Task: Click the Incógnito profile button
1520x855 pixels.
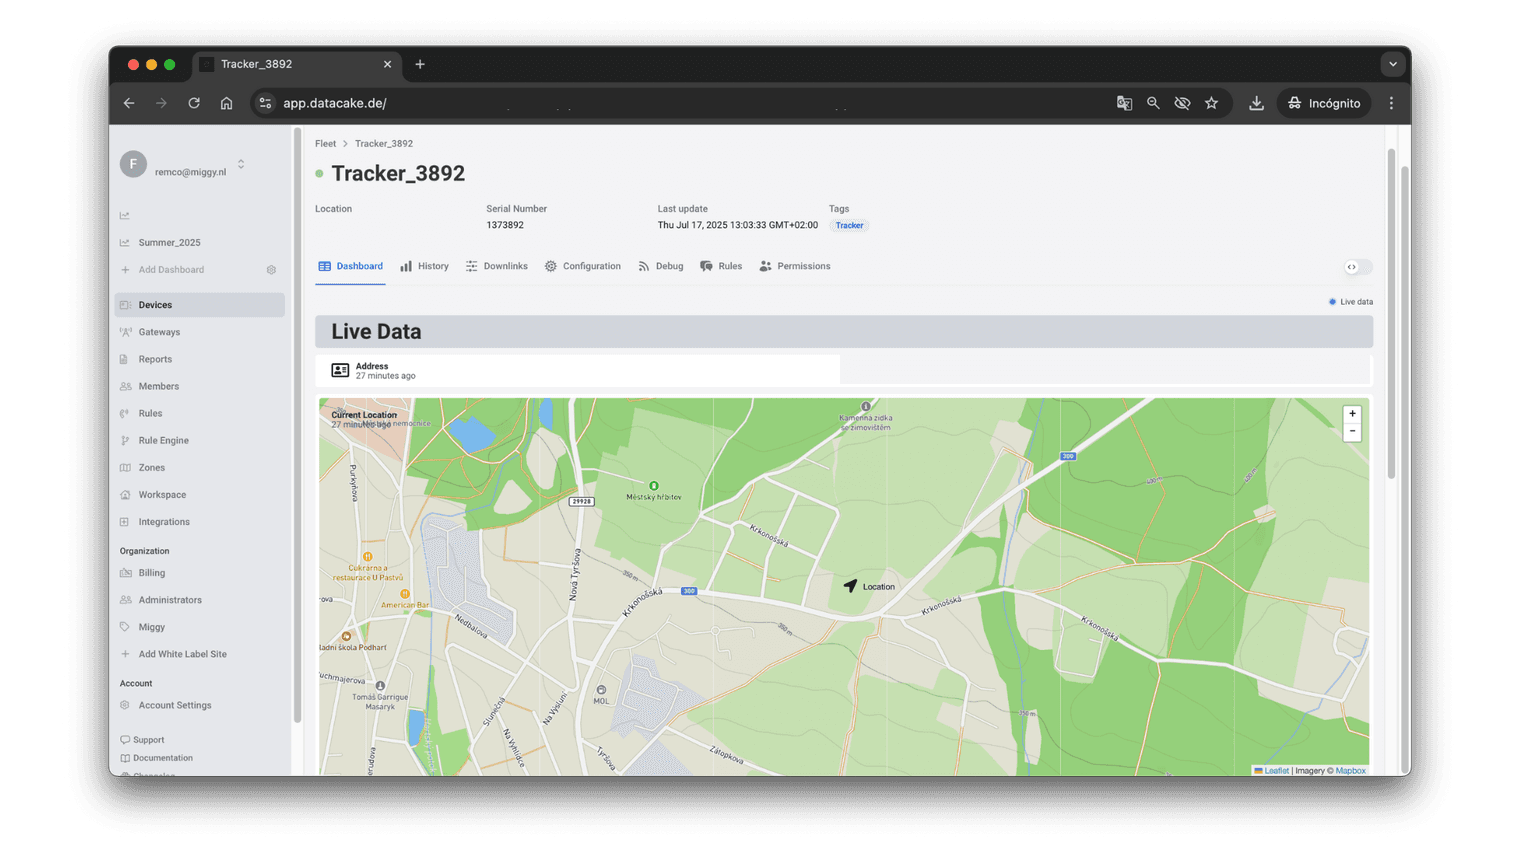Action: [x=1324, y=103]
